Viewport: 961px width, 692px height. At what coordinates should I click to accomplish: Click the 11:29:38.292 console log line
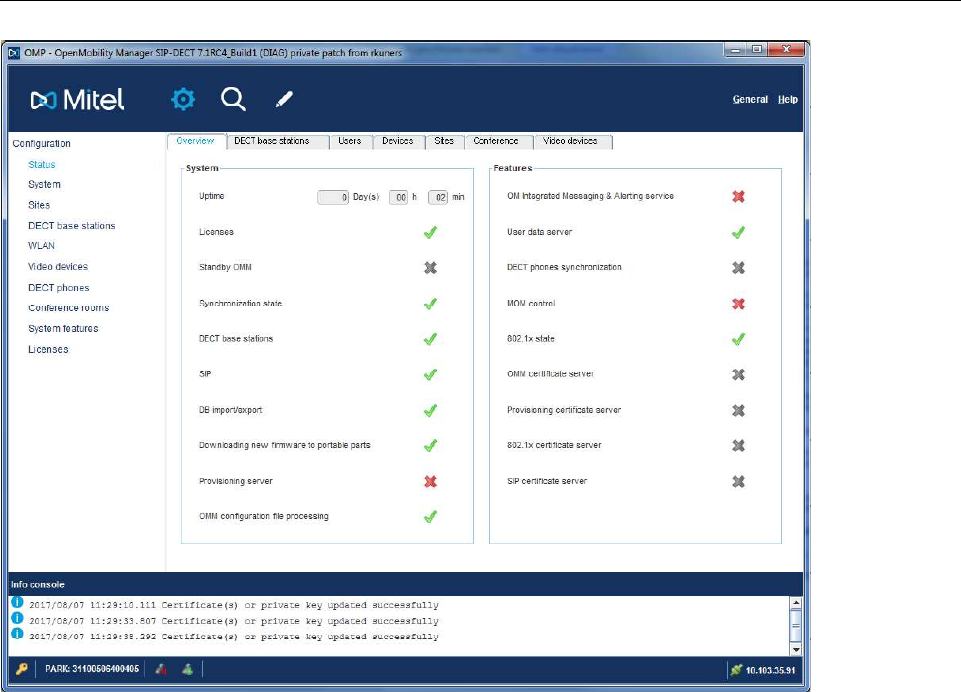(x=234, y=636)
